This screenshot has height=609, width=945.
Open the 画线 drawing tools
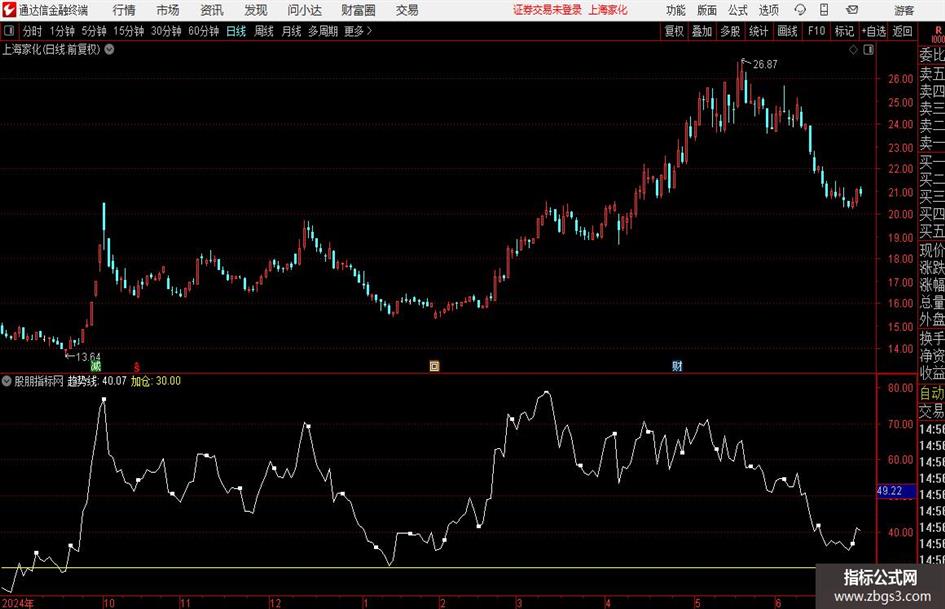coord(788,31)
